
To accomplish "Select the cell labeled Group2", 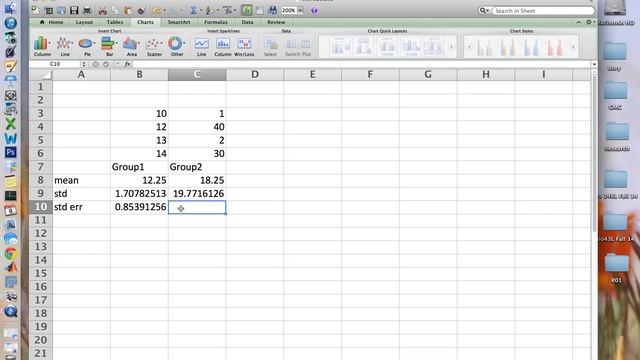I will (197, 167).
